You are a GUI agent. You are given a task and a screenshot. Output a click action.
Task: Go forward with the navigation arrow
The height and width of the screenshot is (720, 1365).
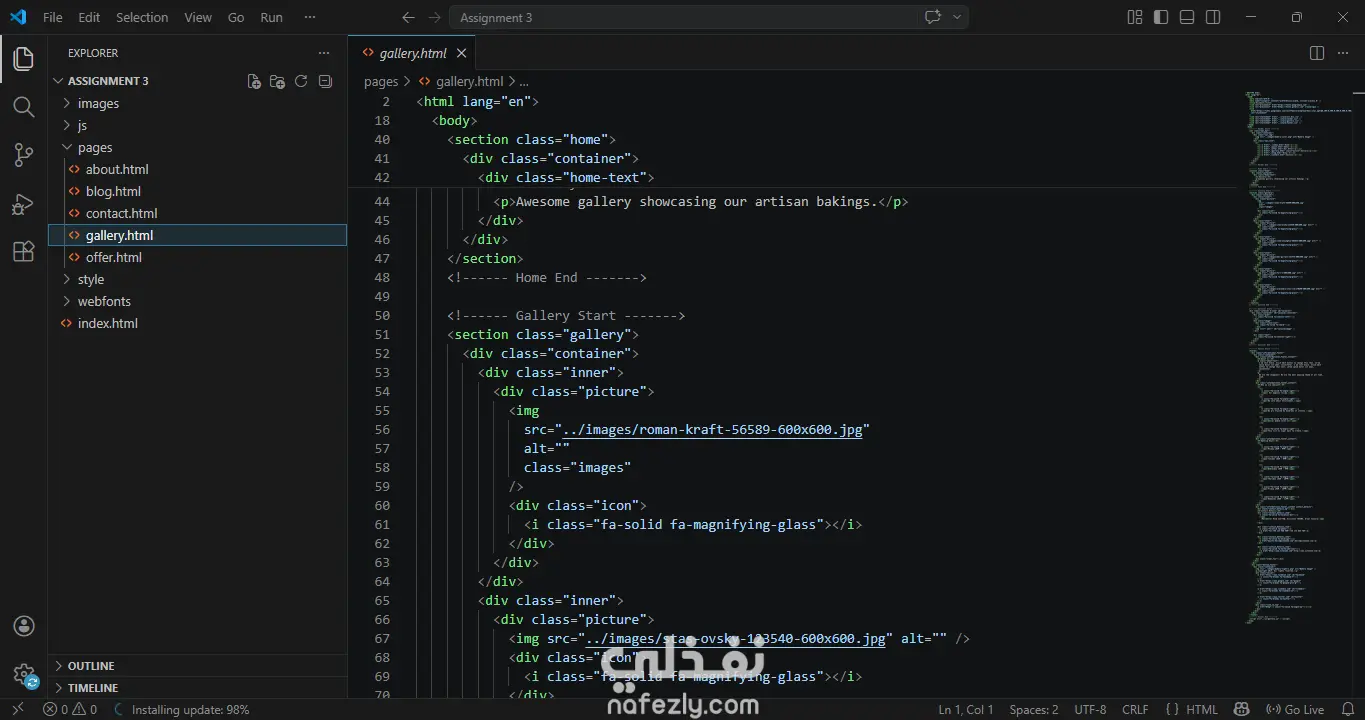pos(434,17)
